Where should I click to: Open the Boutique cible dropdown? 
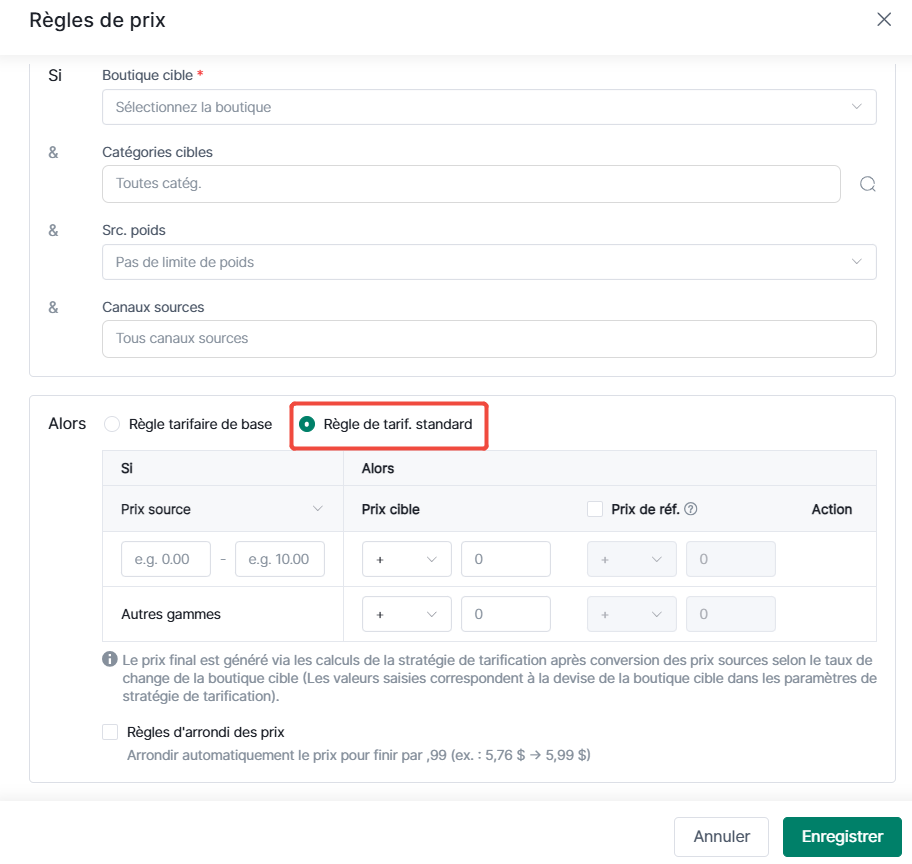(x=489, y=107)
